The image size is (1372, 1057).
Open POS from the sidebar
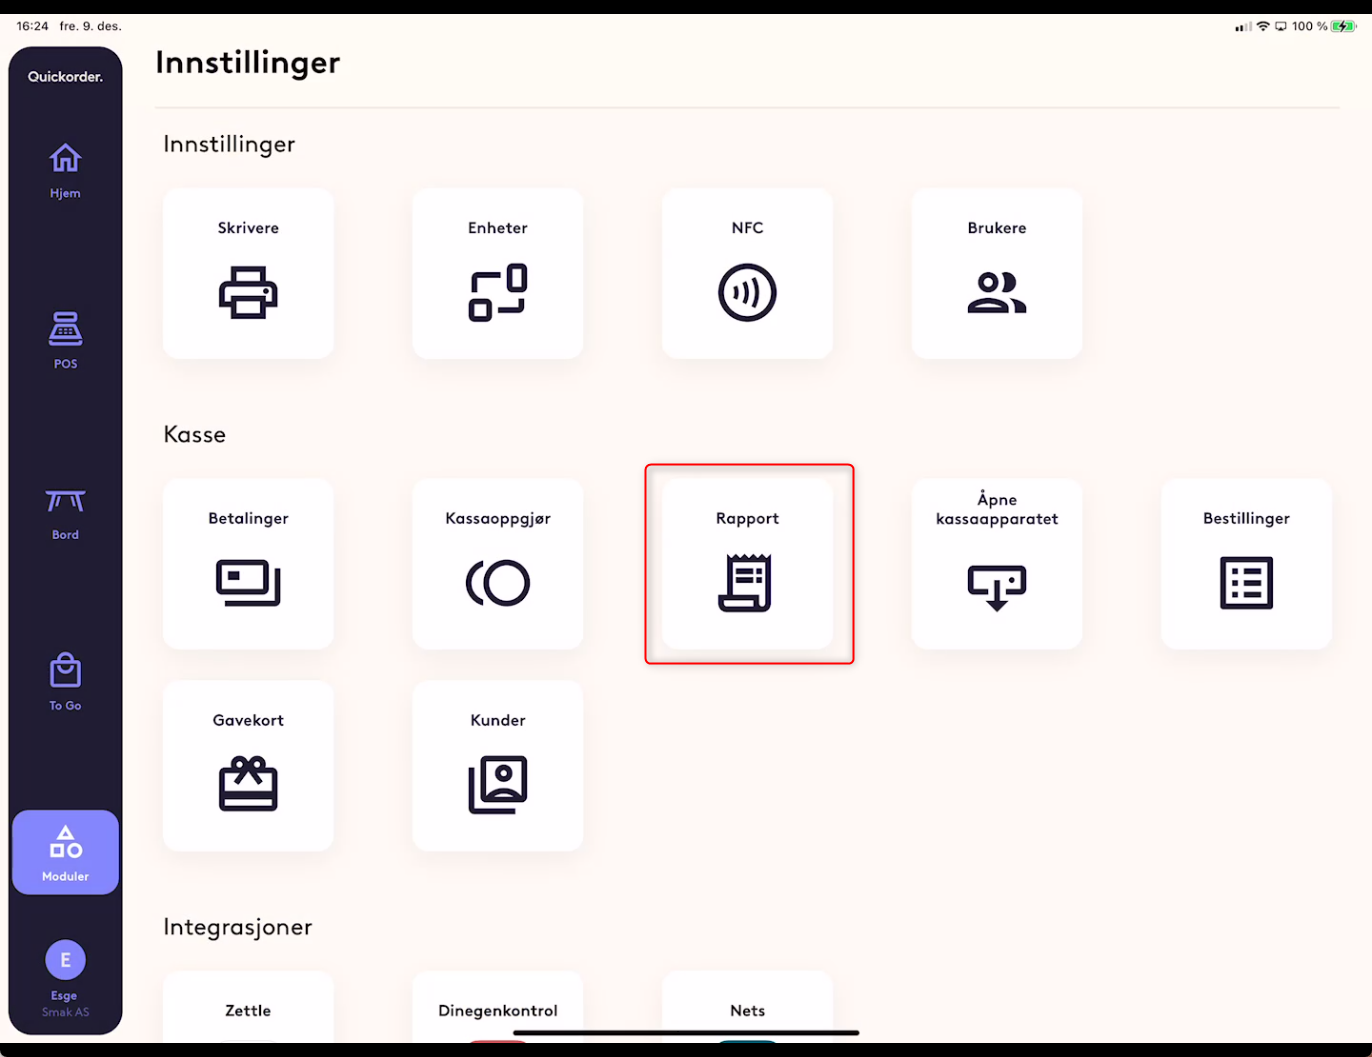[x=65, y=341]
